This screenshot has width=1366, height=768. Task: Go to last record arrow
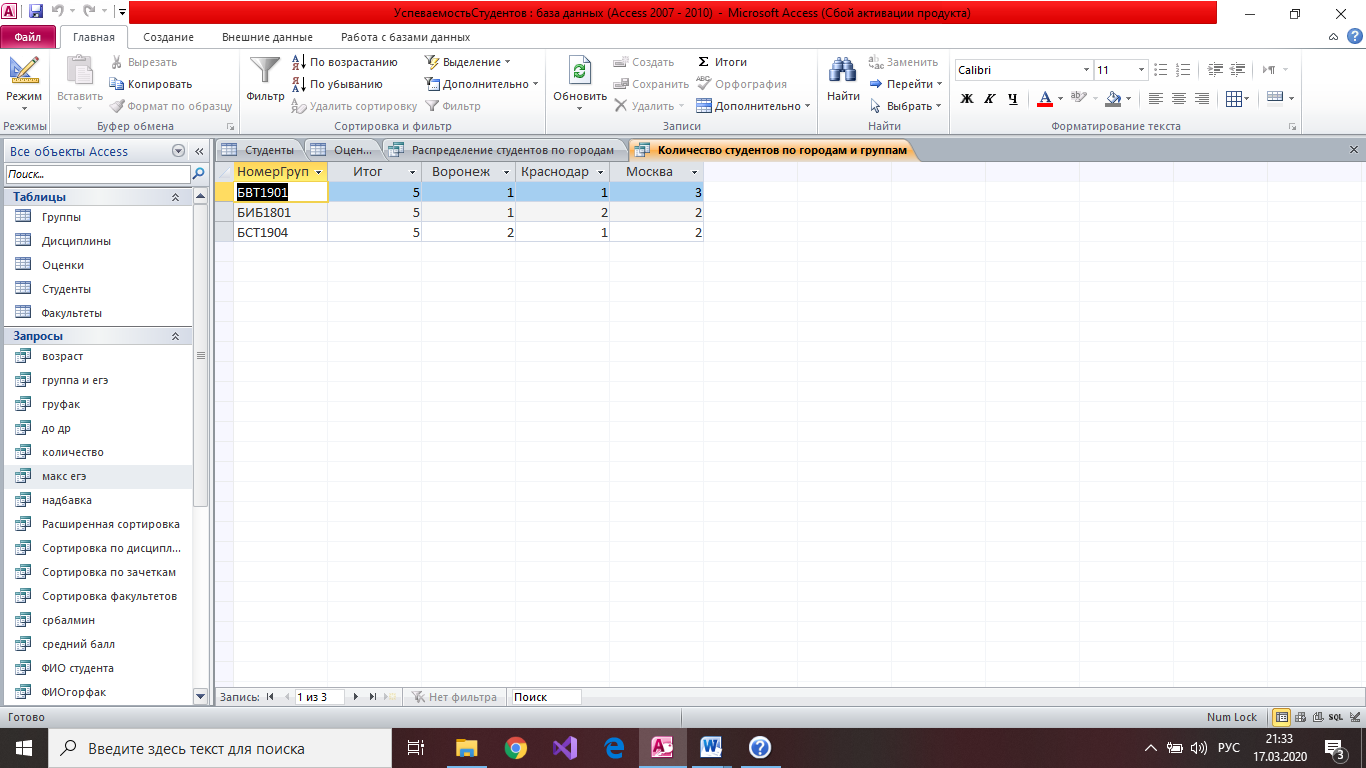373,697
